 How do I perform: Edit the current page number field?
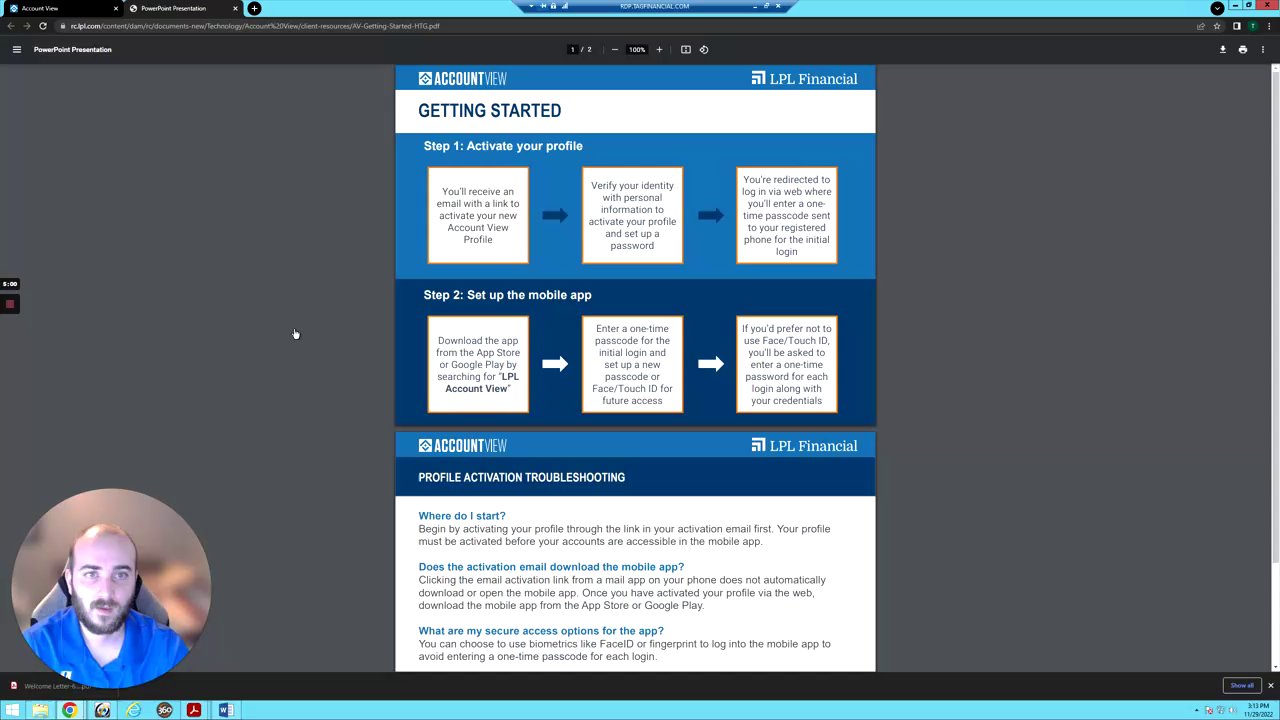[x=572, y=49]
